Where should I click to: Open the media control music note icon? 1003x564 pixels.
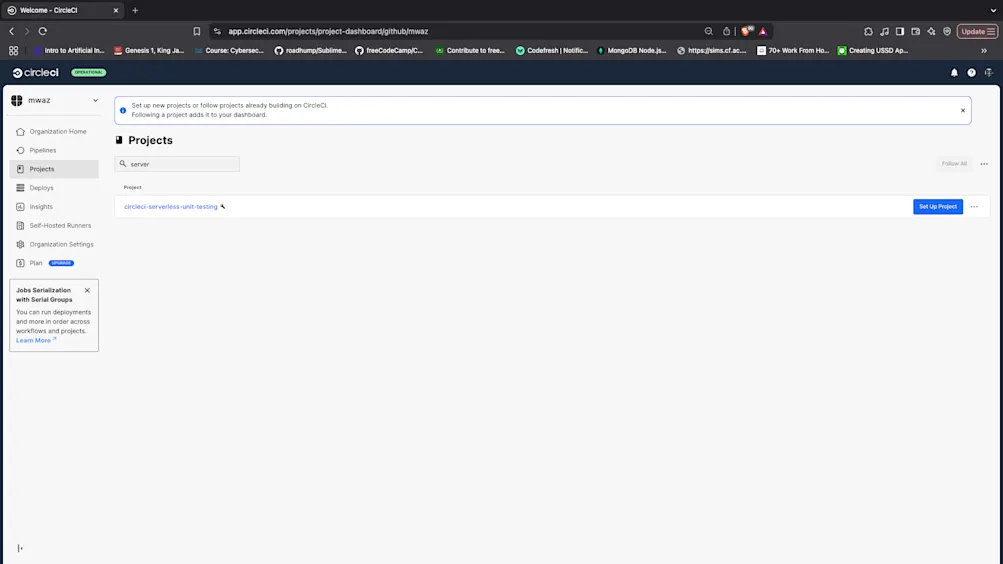[884, 31]
